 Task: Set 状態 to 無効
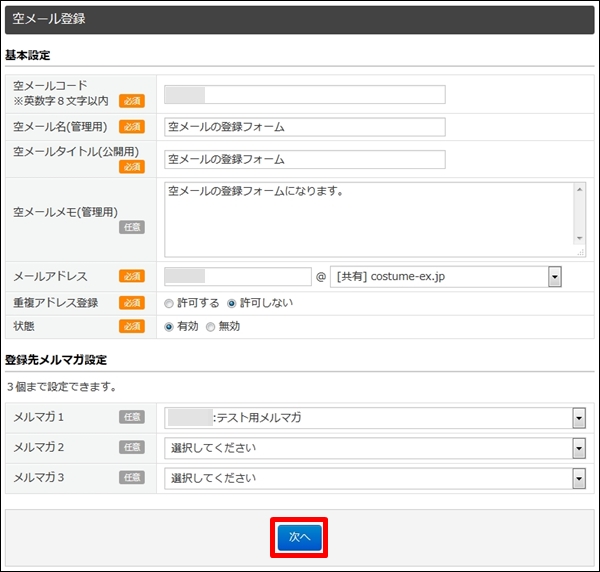[210, 327]
